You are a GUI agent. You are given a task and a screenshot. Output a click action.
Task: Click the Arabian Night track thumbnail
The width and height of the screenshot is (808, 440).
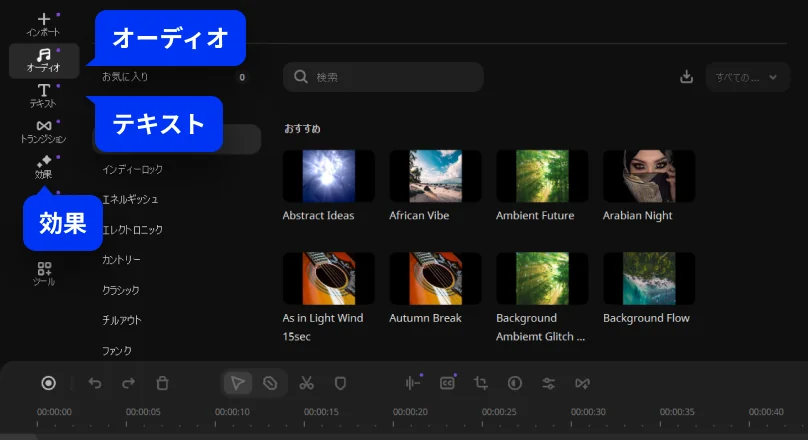click(x=649, y=176)
